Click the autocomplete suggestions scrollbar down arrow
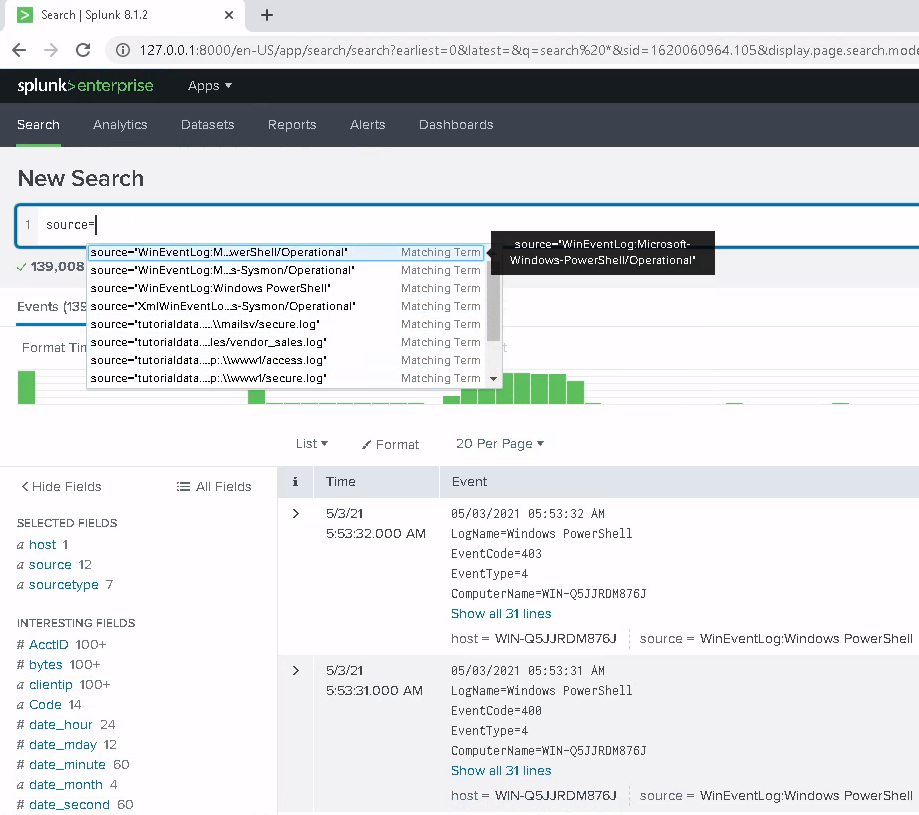This screenshot has width=919, height=815. coord(493,379)
